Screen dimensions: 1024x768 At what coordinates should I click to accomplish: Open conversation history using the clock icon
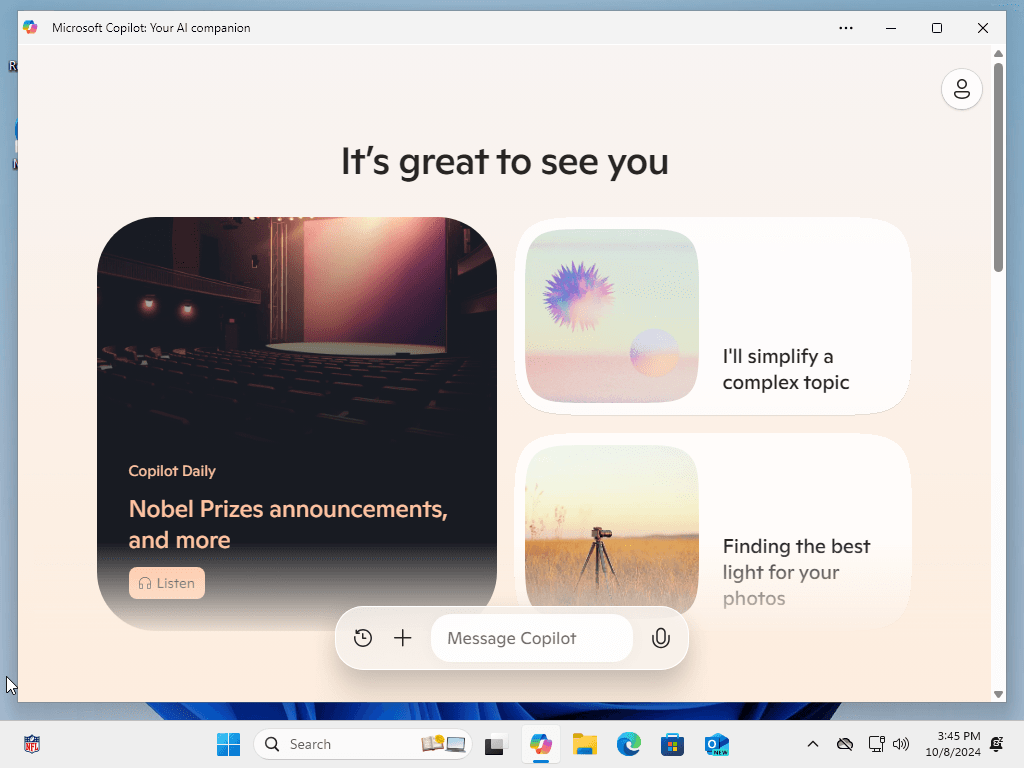click(363, 637)
